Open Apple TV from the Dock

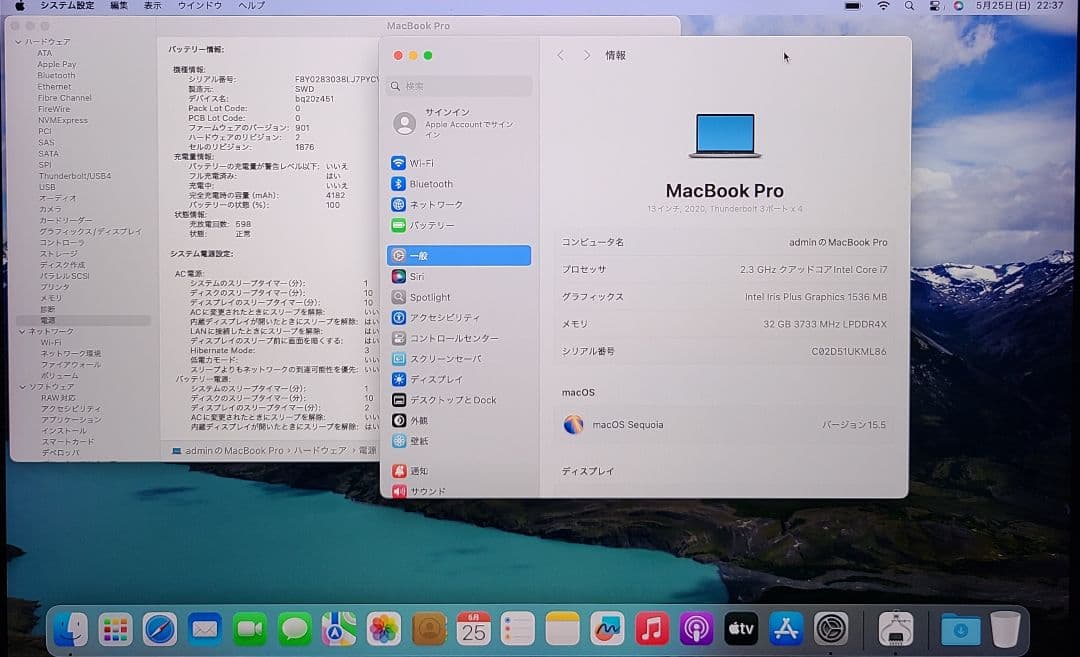coord(741,629)
